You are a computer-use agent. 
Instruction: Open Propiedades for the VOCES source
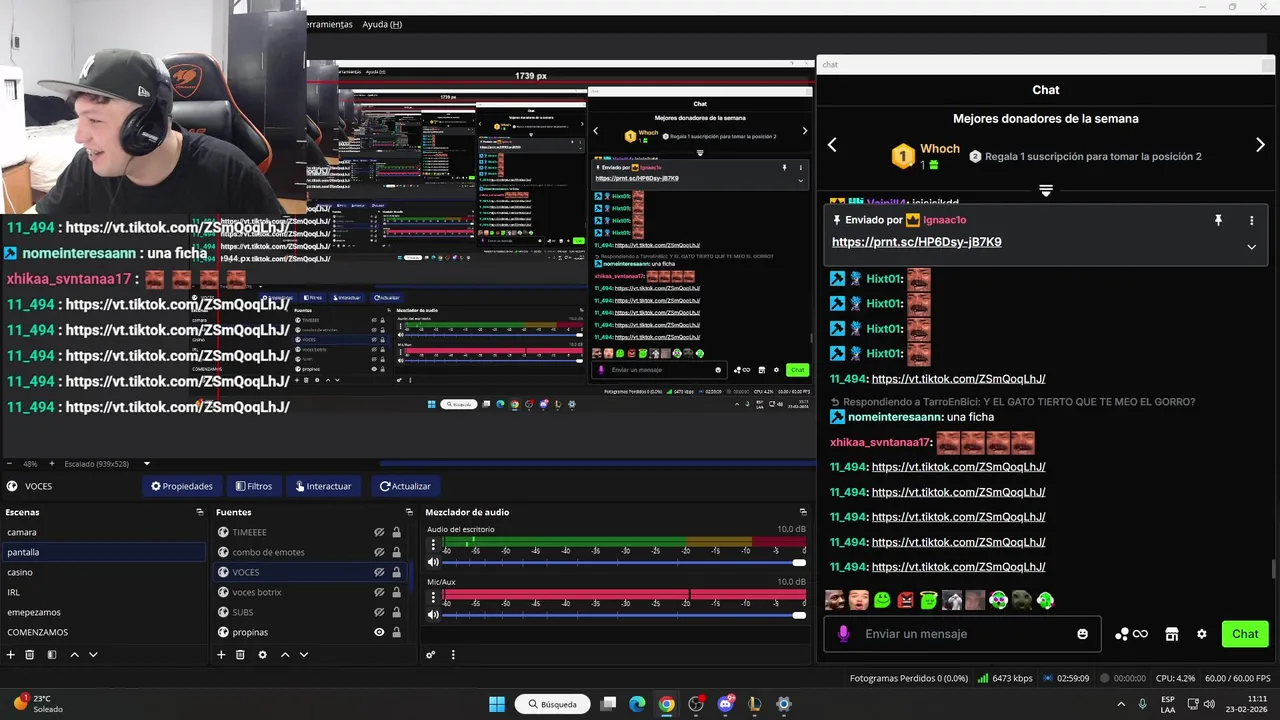(x=182, y=486)
